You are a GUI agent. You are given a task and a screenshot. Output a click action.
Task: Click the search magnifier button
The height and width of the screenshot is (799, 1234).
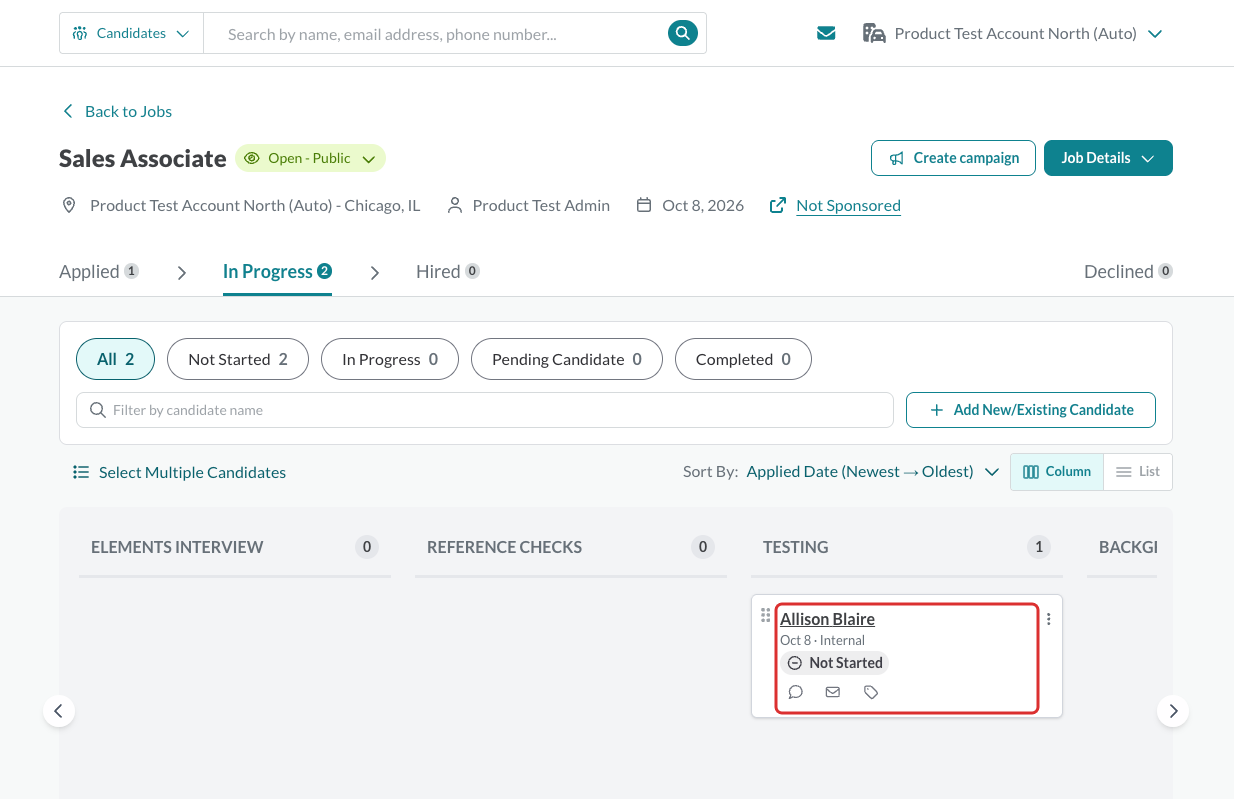coord(682,33)
